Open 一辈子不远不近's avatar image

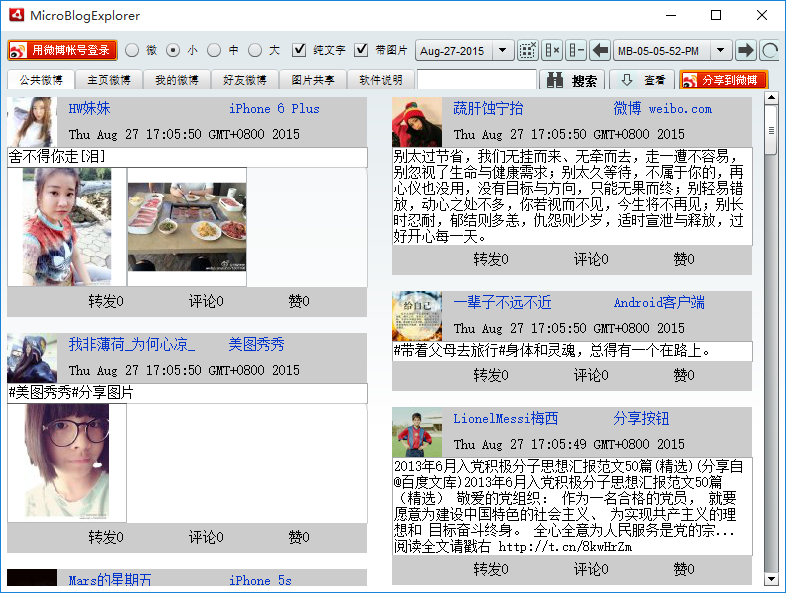click(417, 316)
